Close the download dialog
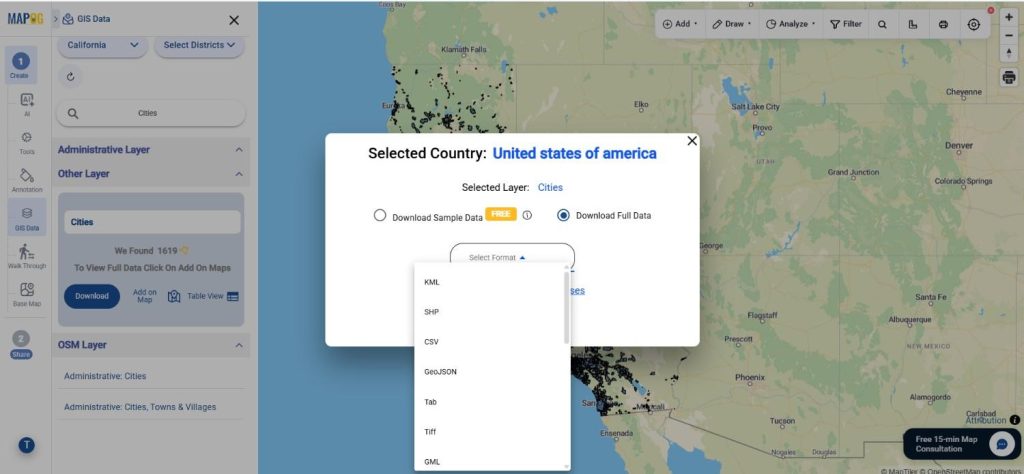The width and height of the screenshot is (1024, 474). (692, 140)
